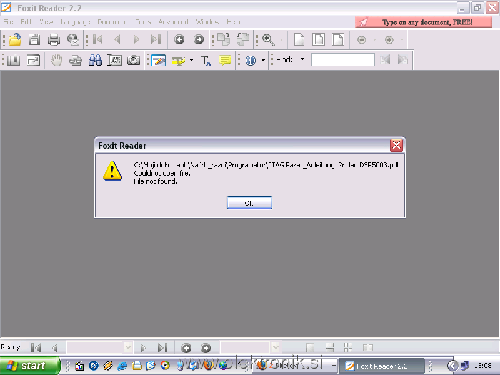
Task: Open the Help menu
Action: pos(233,22)
